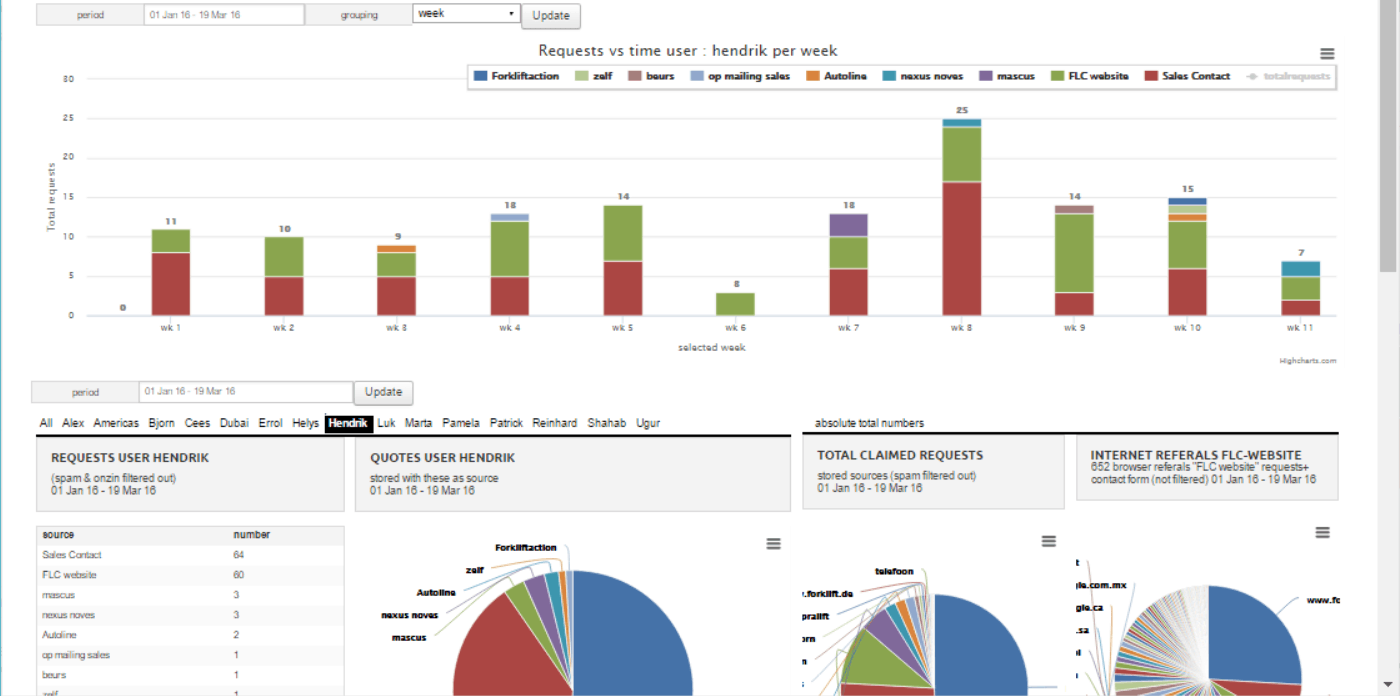1400x696 pixels.
Task: Click the 'FLC website' row in the source table
Action: (190, 575)
